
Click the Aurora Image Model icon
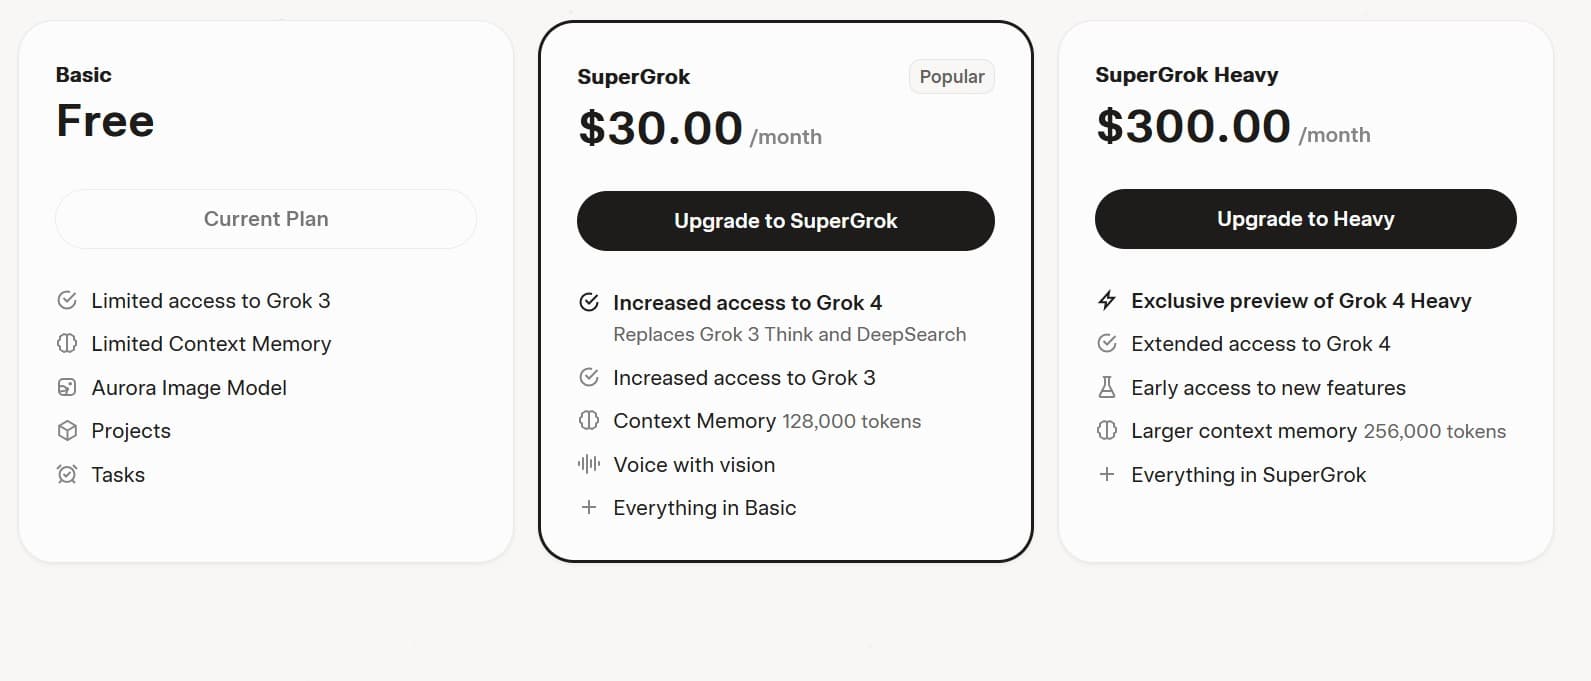click(67, 387)
